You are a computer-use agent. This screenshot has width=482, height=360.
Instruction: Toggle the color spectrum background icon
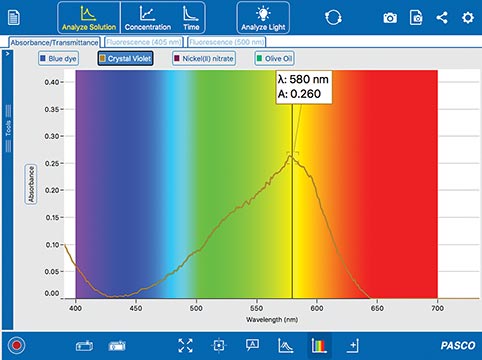[x=319, y=345]
